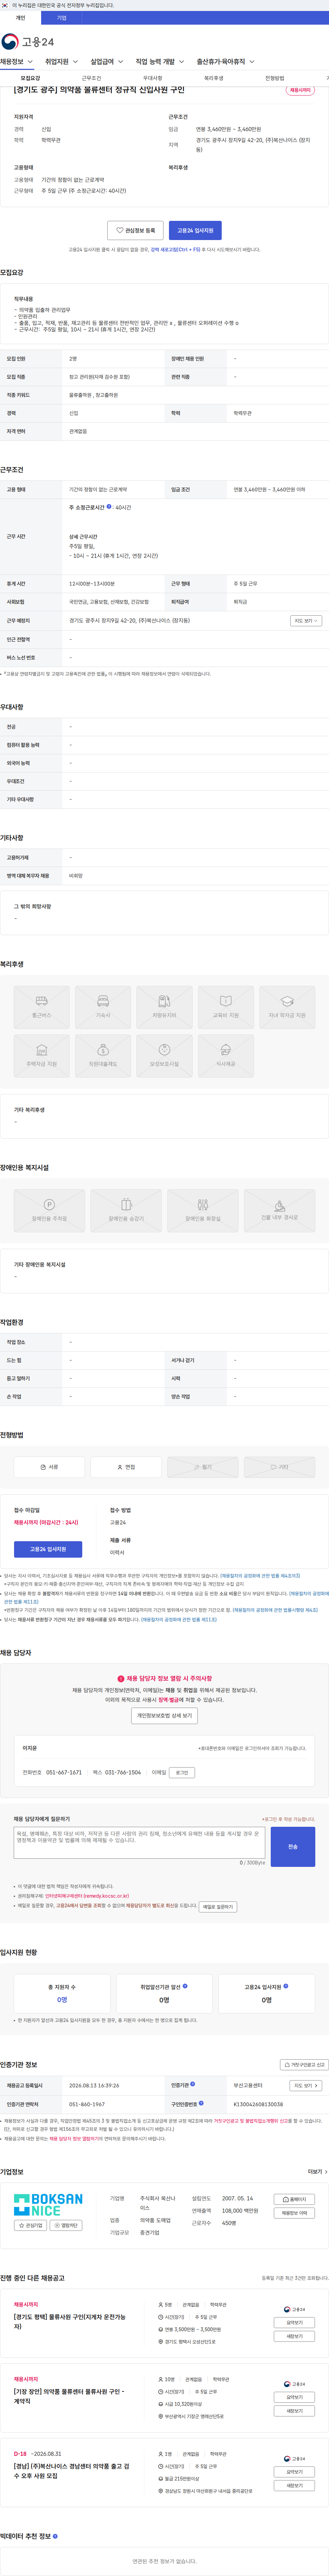329x2576 pixels.
Task: Click the top 고용24 입사지원 button
Action: coord(195,230)
